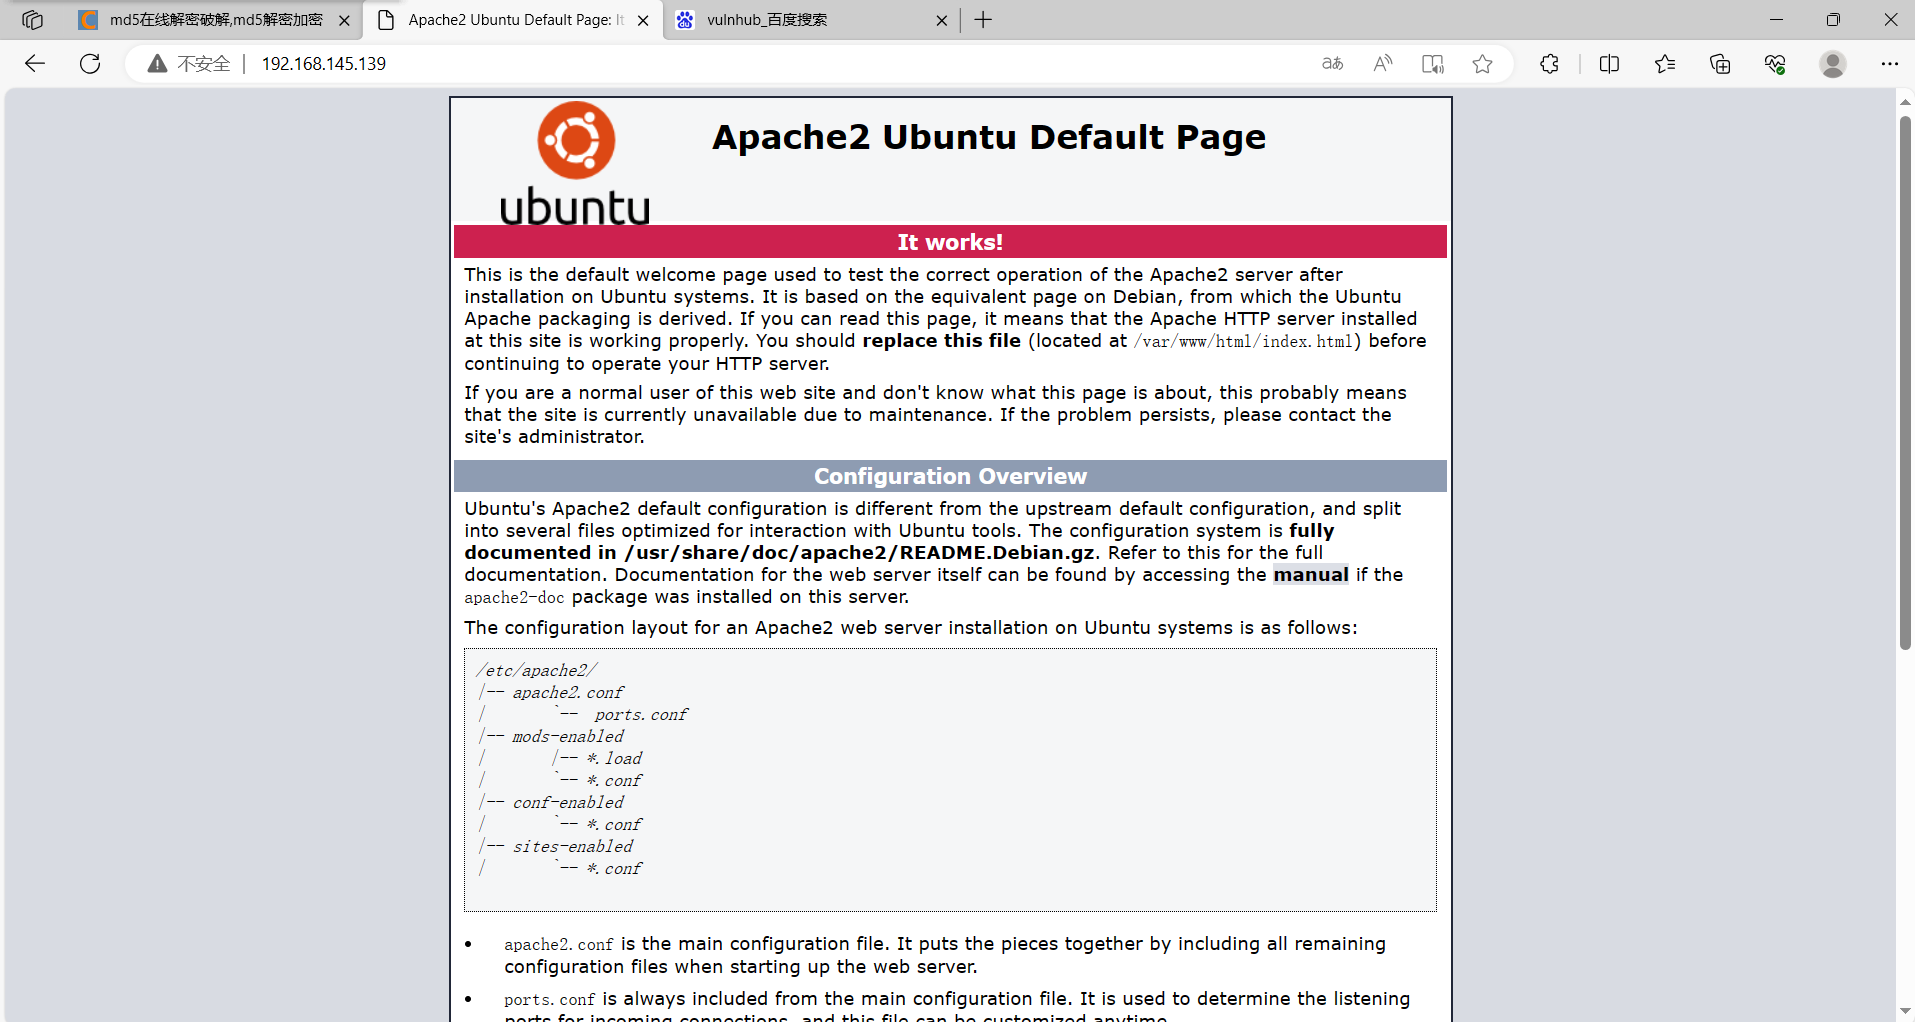Open immersive reader icon
The height and width of the screenshot is (1022, 1915).
[1433, 64]
